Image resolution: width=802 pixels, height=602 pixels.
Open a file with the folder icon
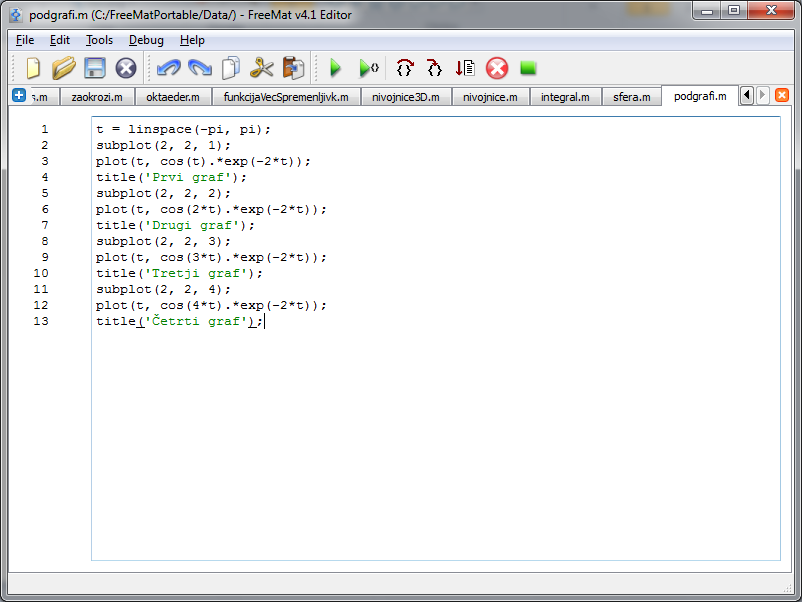click(x=64, y=68)
